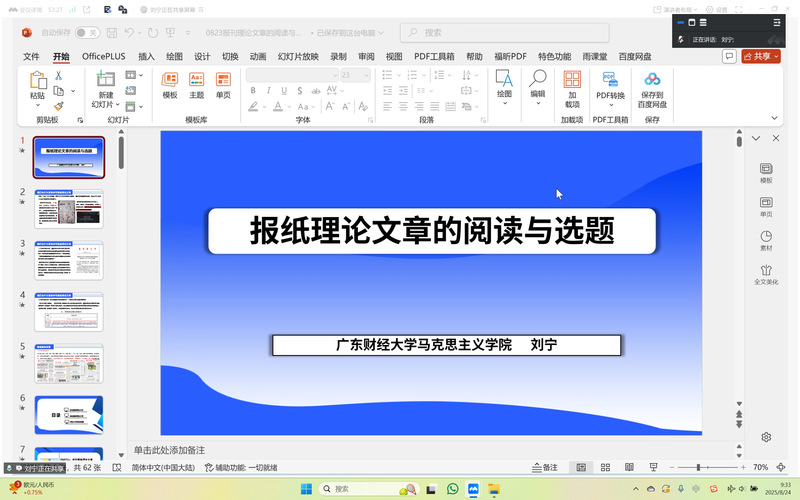Switch to normal view in status bar
This screenshot has height=500, width=800.
click(x=580, y=467)
